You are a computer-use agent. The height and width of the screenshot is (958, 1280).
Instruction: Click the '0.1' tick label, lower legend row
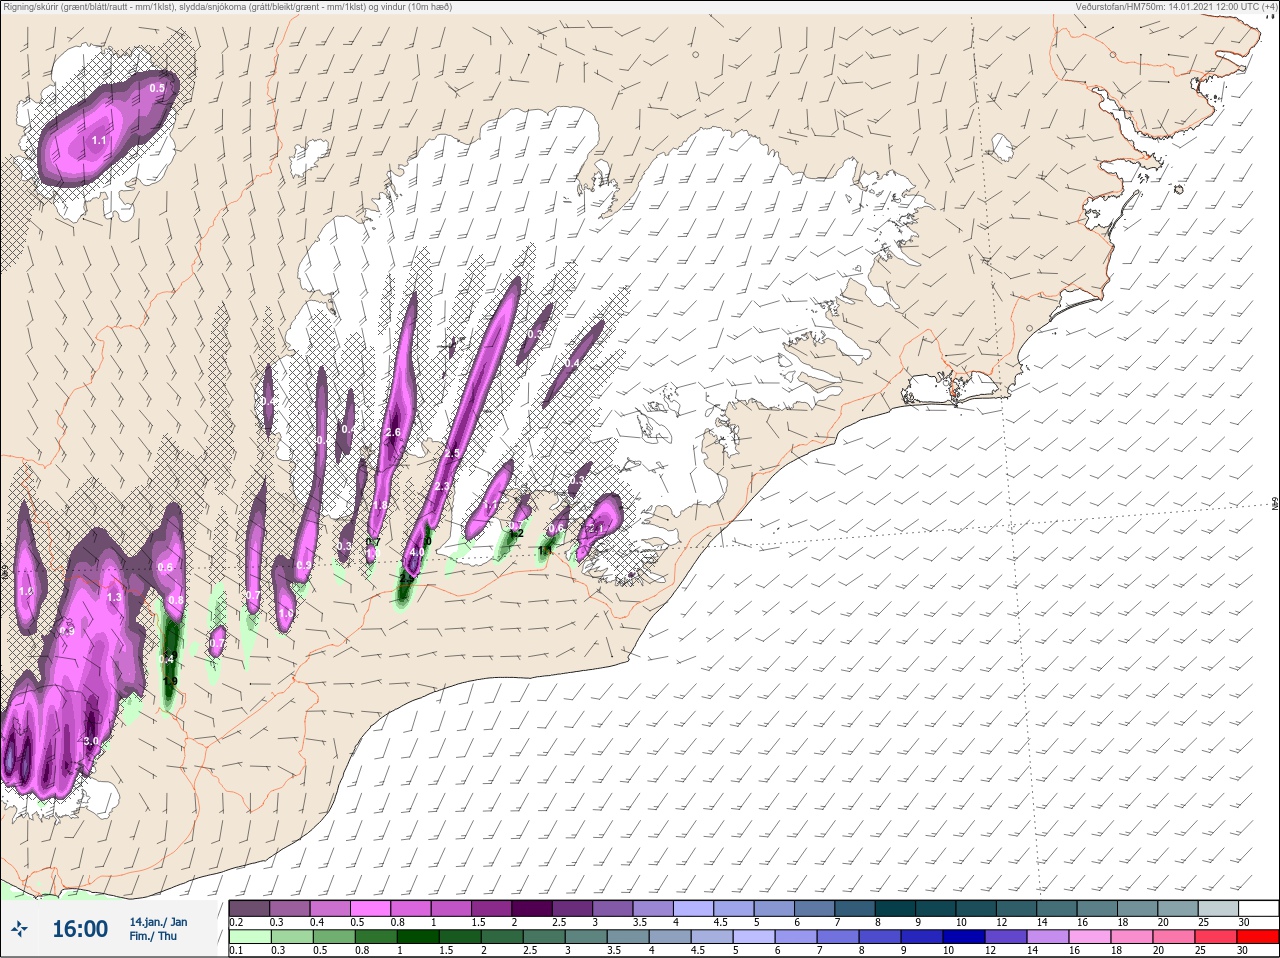click(236, 951)
